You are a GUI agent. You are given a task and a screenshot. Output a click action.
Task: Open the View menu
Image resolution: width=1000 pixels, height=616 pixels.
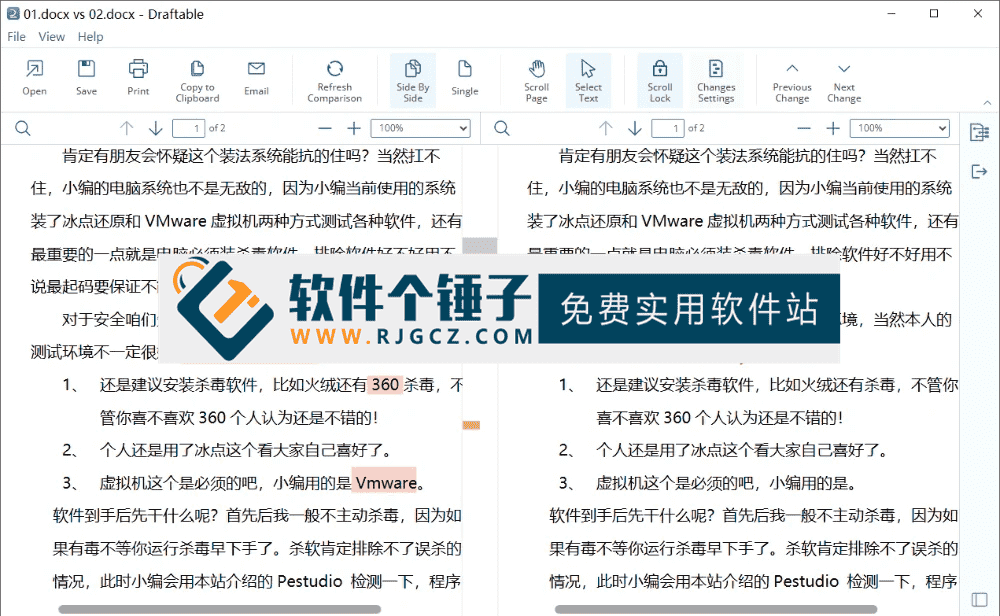pyautogui.click(x=51, y=36)
